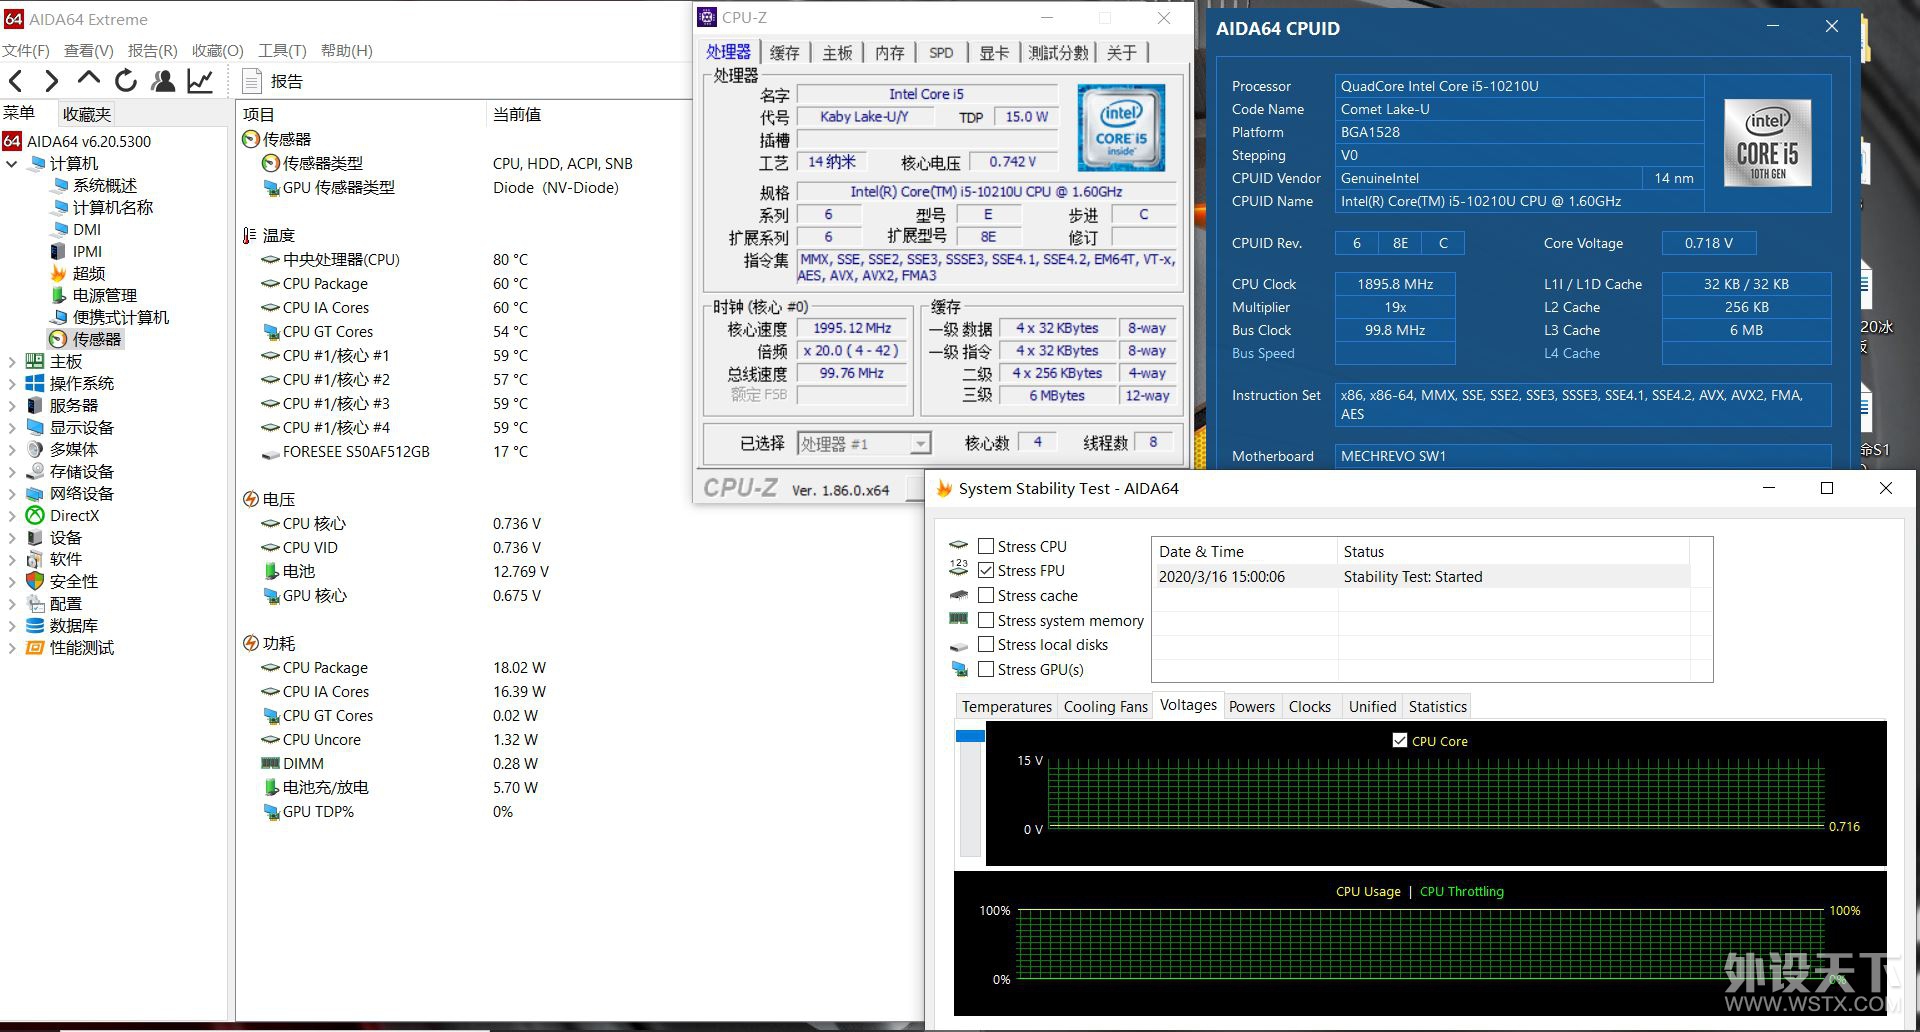Click the AIDA64 back navigation arrow
The width and height of the screenshot is (1920, 1032).
click(15, 82)
